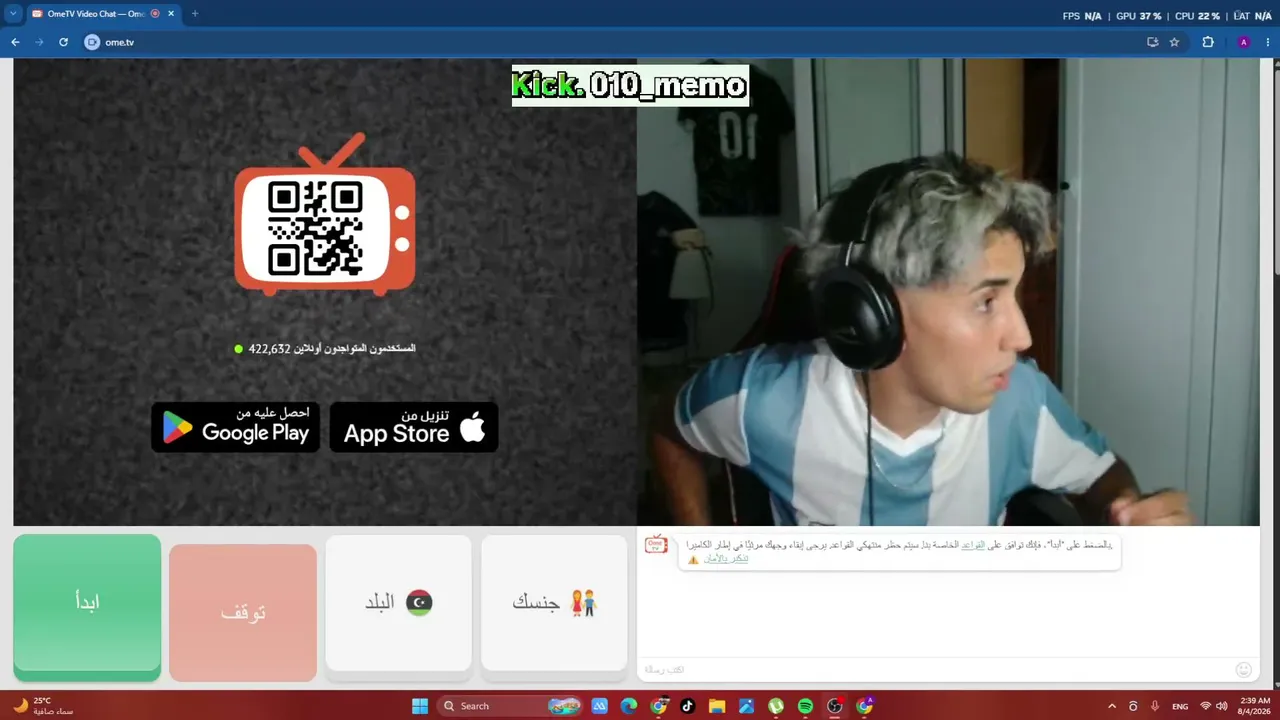Image resolution: width=1280 pixels, height=720 pixels.
Task: Click the red توقف (Stop) button
Action: coord(243,613)
